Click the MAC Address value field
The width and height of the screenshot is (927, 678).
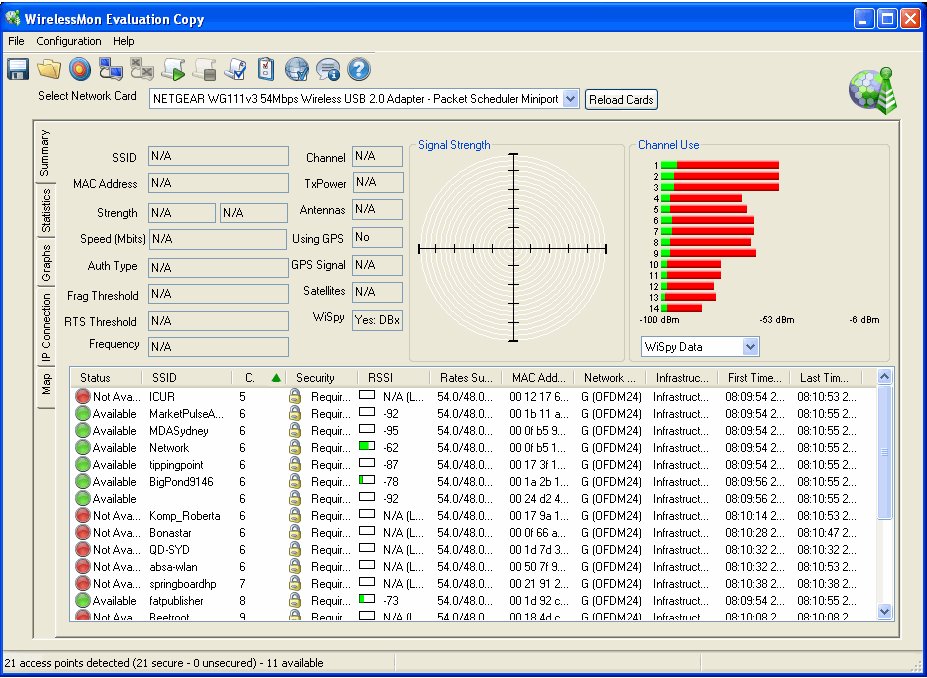218,183
